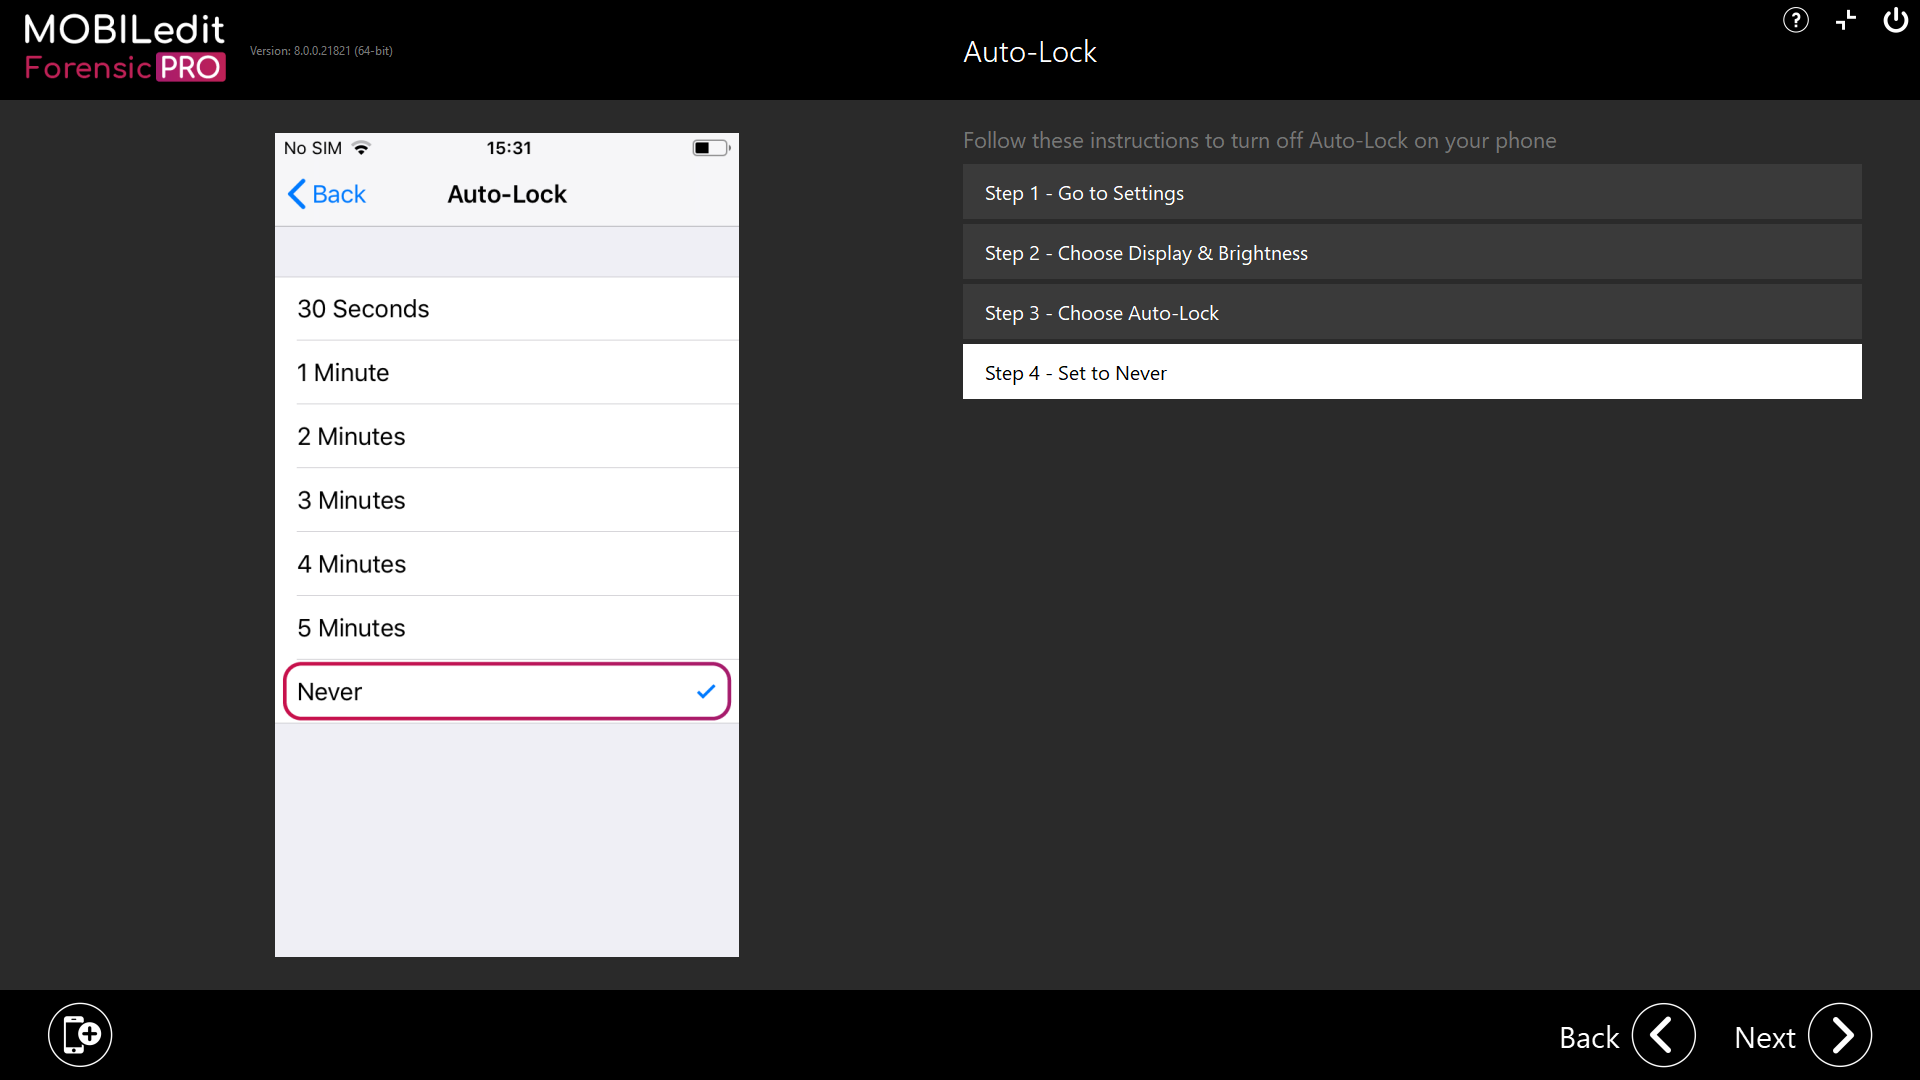This screenshot has width=1920, height=1080.
Task: Click the Next text button
Action: click(x=1764, y=1038)
